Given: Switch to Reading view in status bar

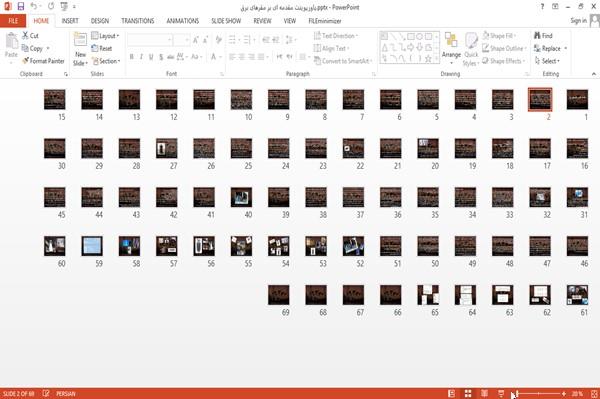Looking at the screenshot, I should (x=484, y=394).
